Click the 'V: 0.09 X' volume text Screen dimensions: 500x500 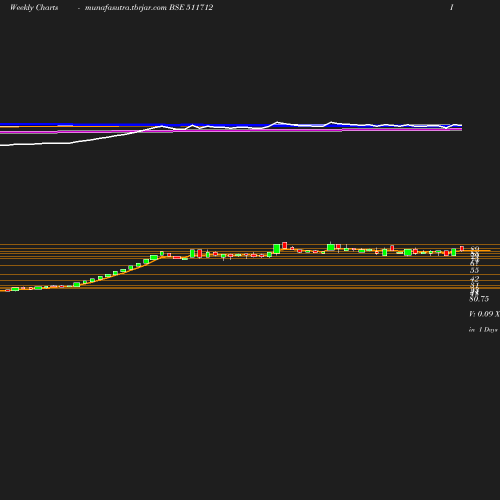point(484,314)
